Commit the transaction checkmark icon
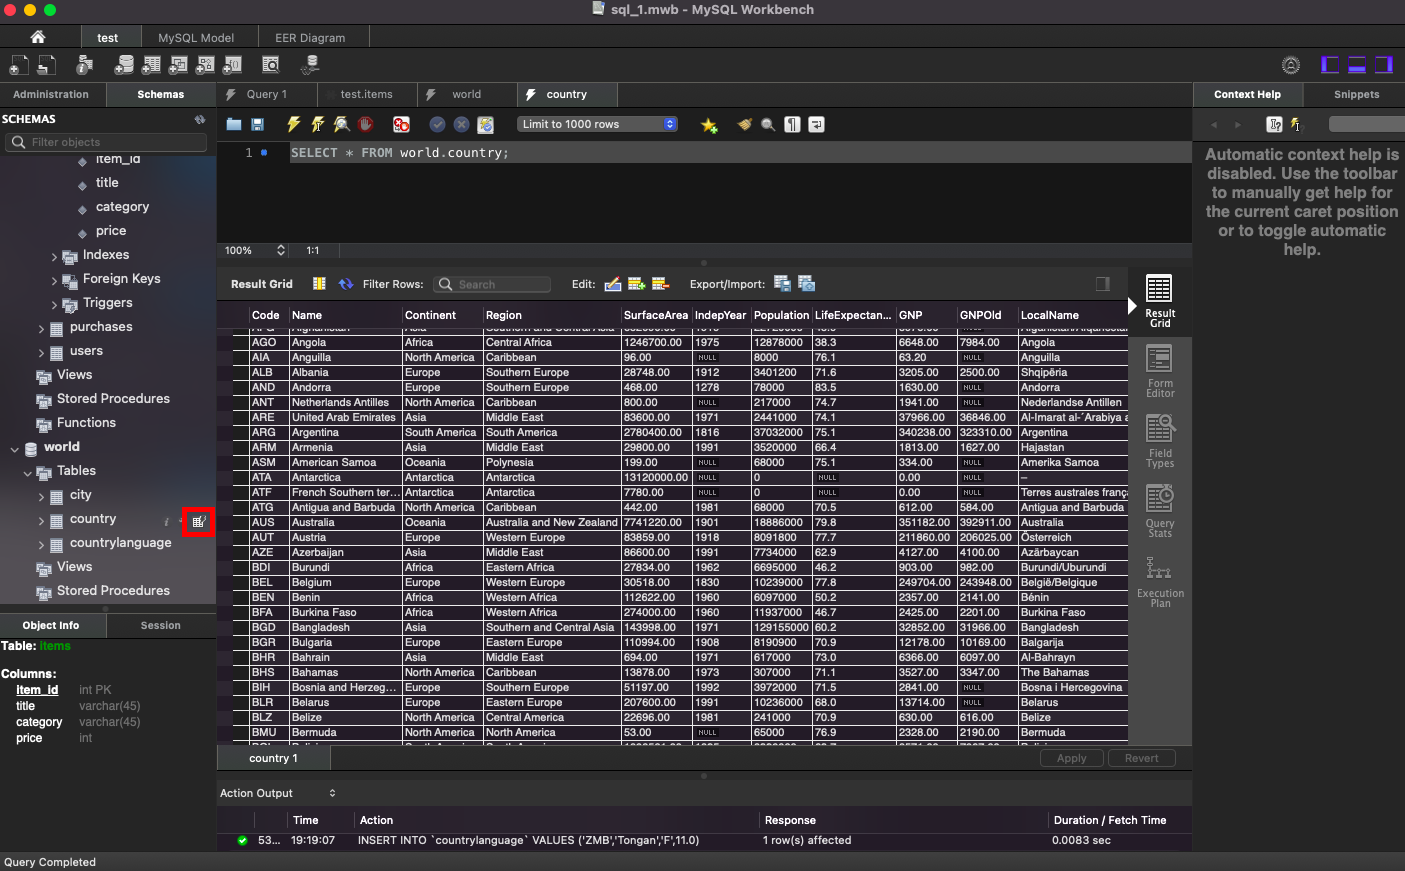This screenshot has width=1405, height=871. [437, 125]
